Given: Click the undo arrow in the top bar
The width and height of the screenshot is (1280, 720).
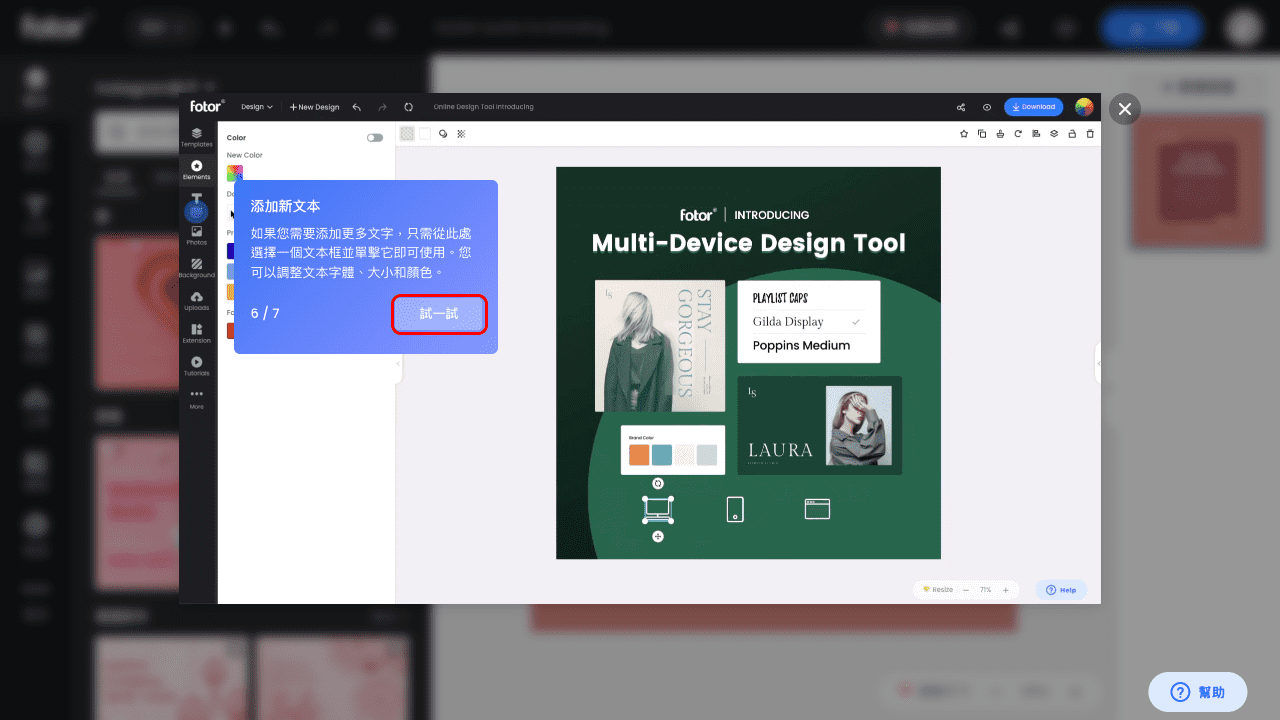Looking at the screenshot, I should point(356,106).
